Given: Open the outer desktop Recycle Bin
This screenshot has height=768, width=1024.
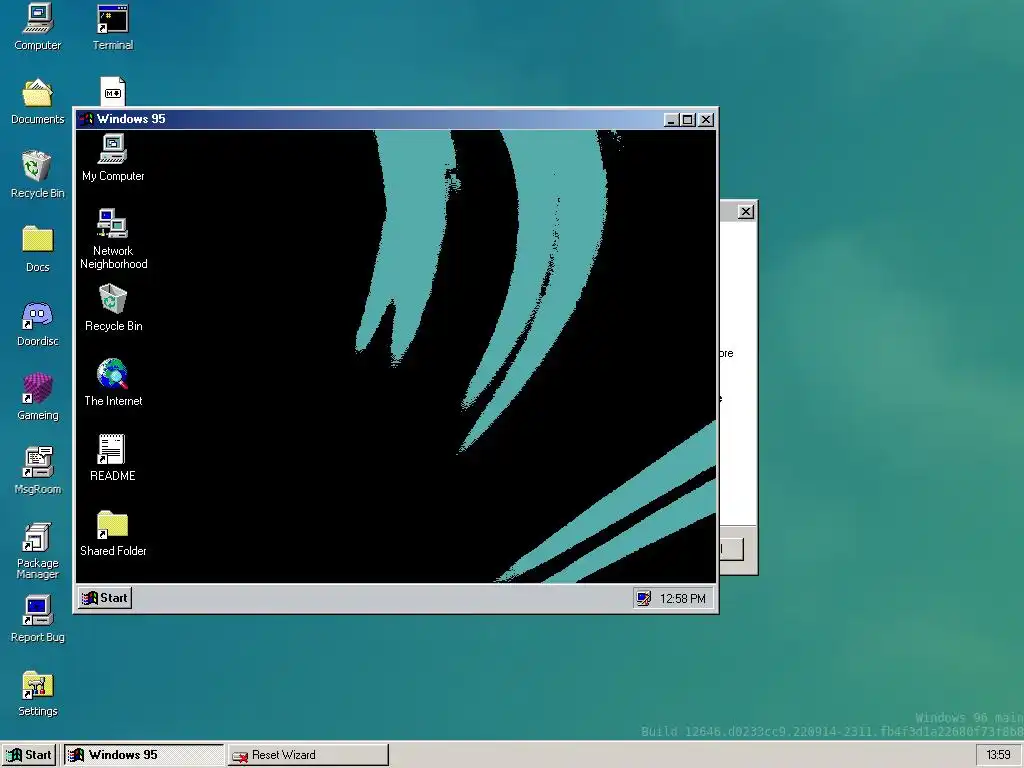Looking at the screenshot, I should [x=37, y=174].
